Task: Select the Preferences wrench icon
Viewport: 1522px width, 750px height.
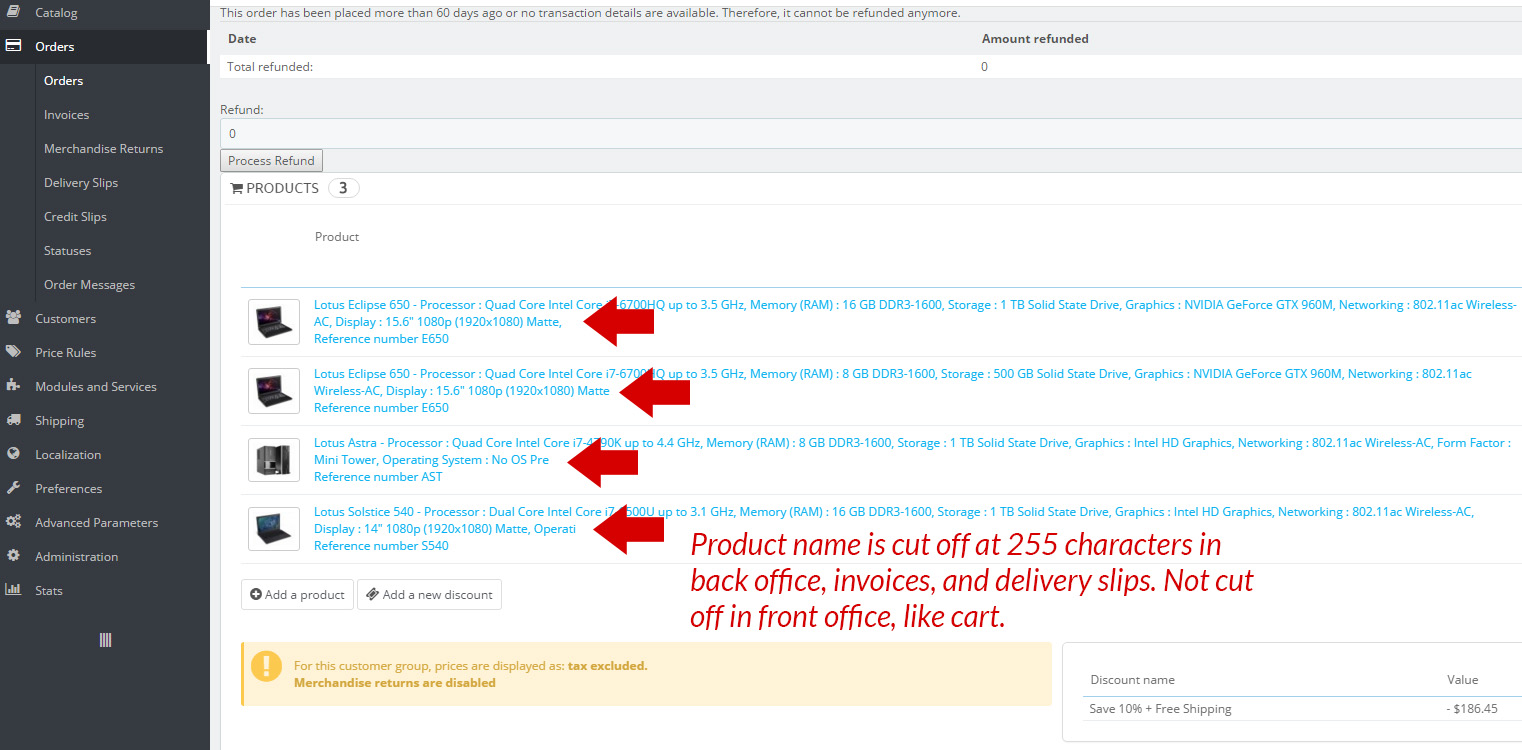Action: pos(14,488)
